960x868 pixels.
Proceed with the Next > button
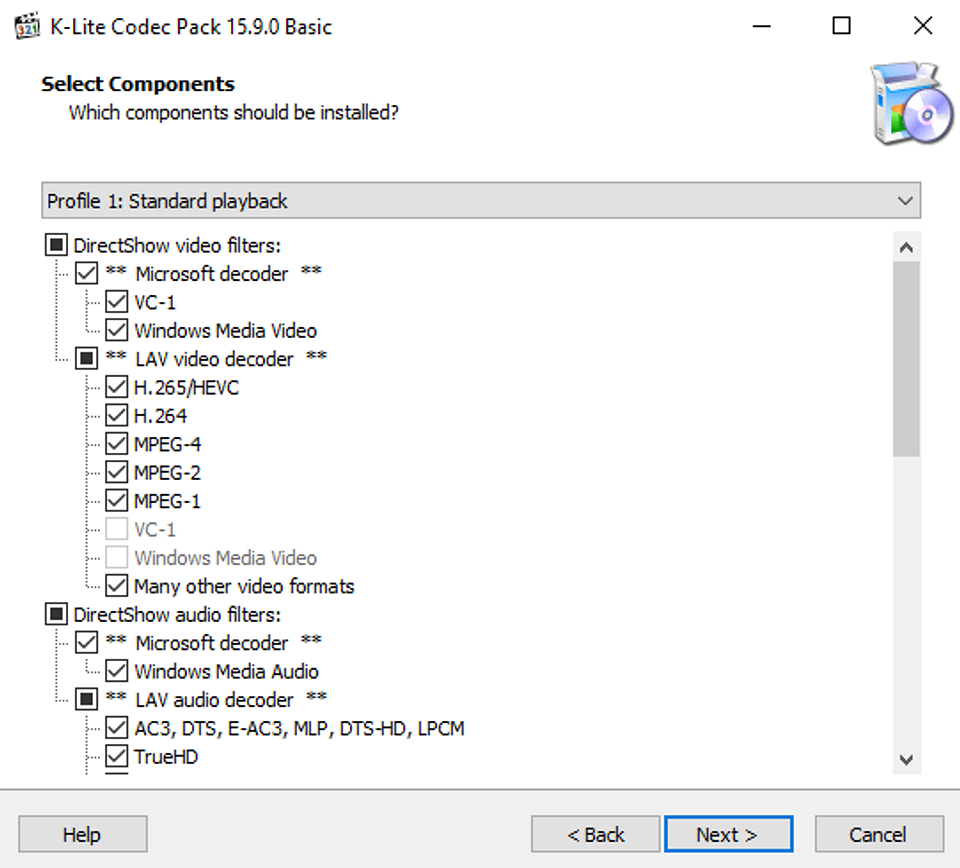tap(729, 834)
